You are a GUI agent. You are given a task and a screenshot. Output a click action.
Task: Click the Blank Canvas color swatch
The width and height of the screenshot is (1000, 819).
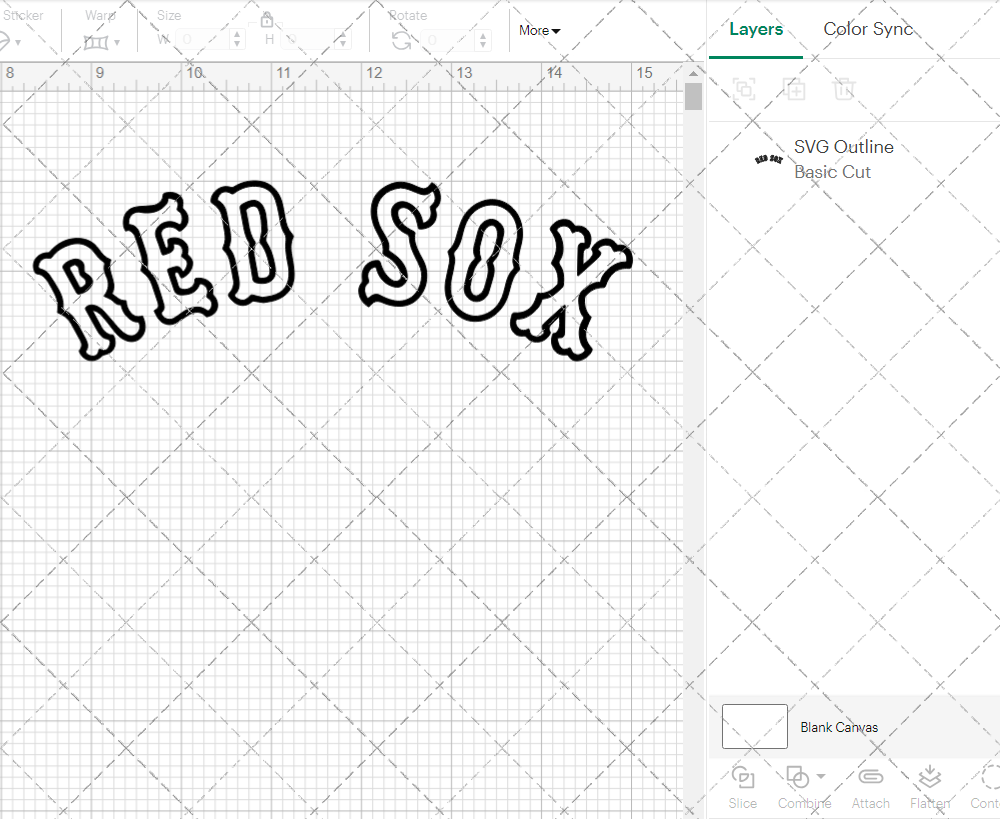[x=754, y=727]
